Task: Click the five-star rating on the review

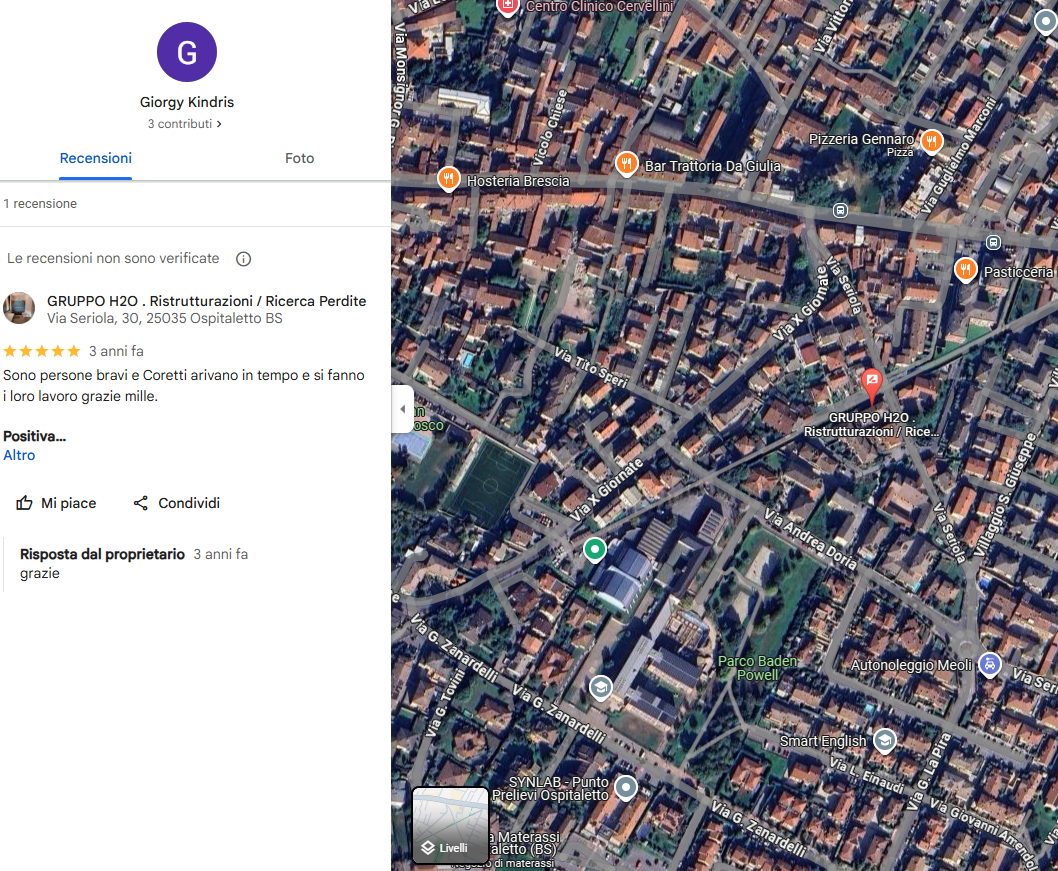Action: [x=42, y=351]
